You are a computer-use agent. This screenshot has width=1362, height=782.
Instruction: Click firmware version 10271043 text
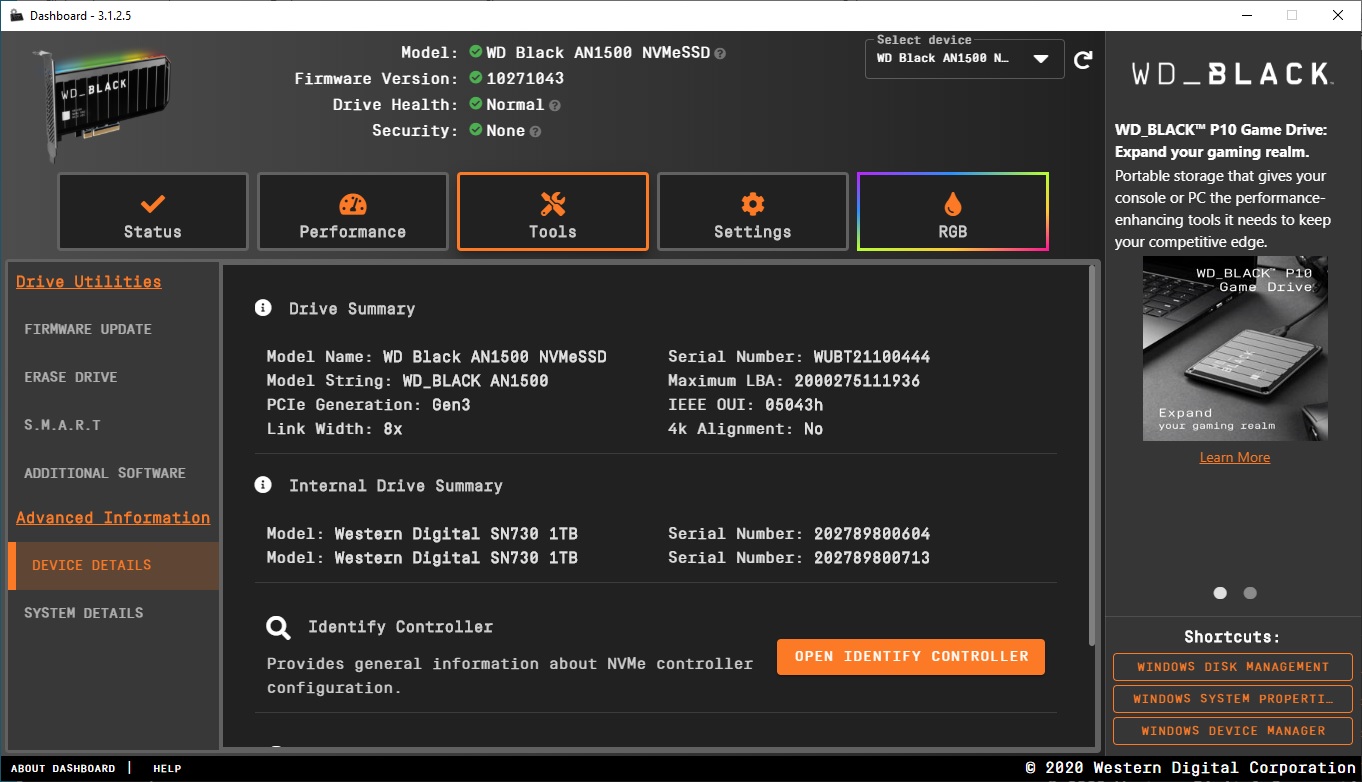click(x=525, y=78)
